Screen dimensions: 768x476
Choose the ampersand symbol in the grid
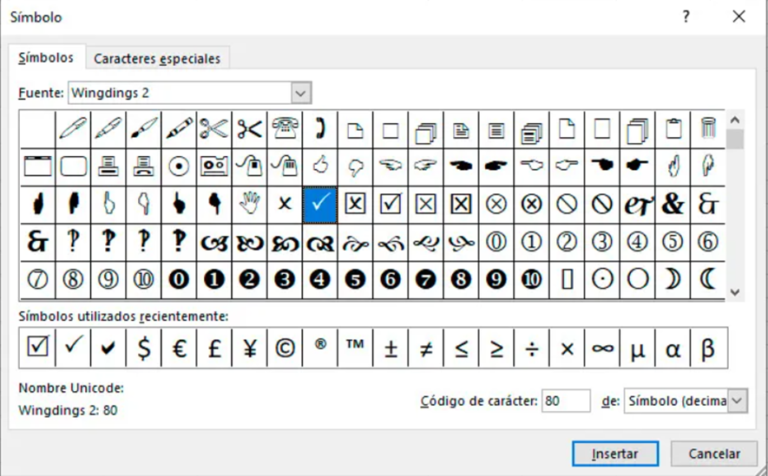[x=673, y=202]
